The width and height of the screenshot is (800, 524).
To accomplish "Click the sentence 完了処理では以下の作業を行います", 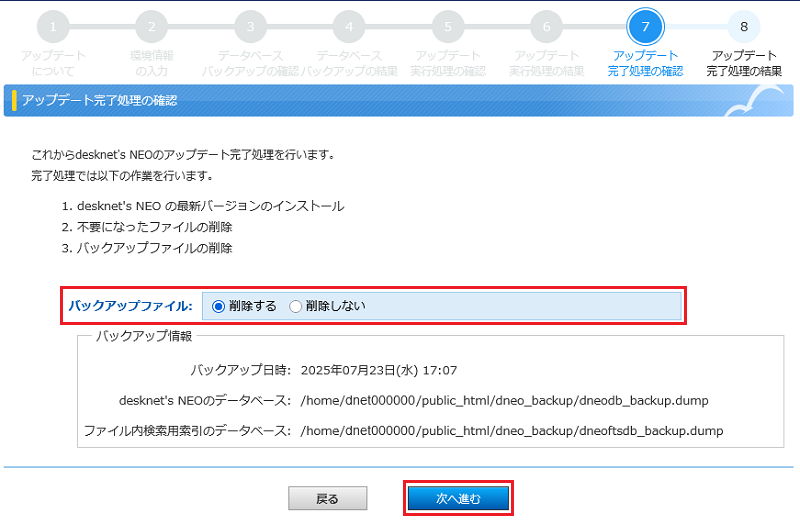I will coord(122,176).
